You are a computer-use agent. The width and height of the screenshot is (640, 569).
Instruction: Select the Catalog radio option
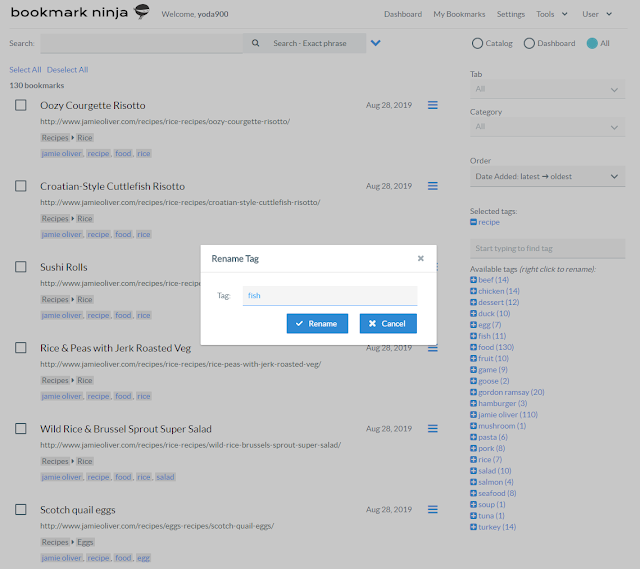[x=477, y=43]
